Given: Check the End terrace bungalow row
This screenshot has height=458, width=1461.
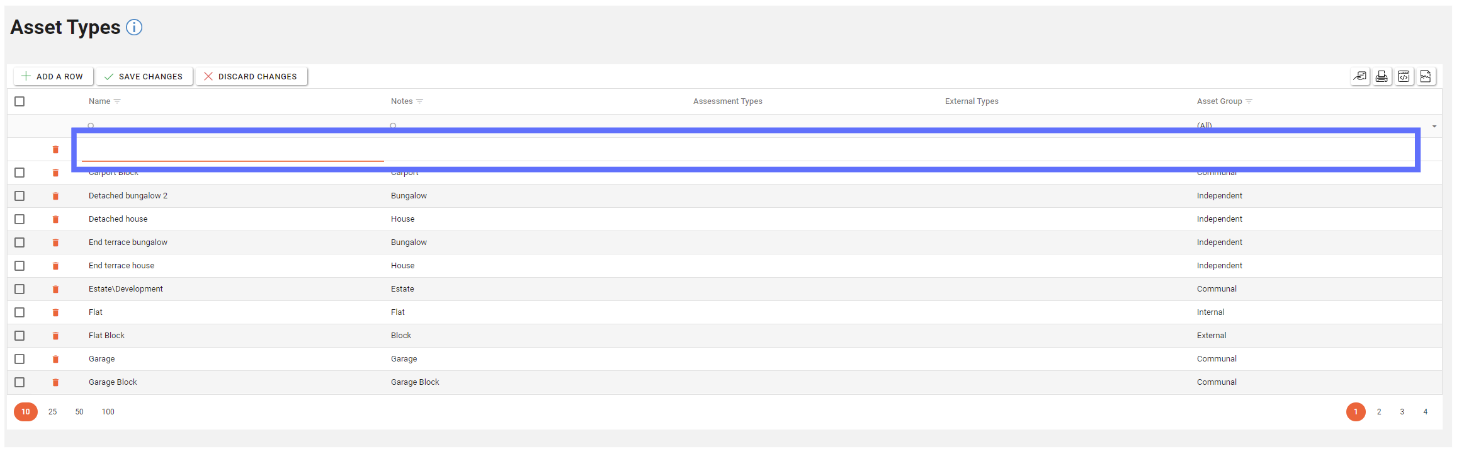Looking at the screenshot, I should click(x=20, y=242).
